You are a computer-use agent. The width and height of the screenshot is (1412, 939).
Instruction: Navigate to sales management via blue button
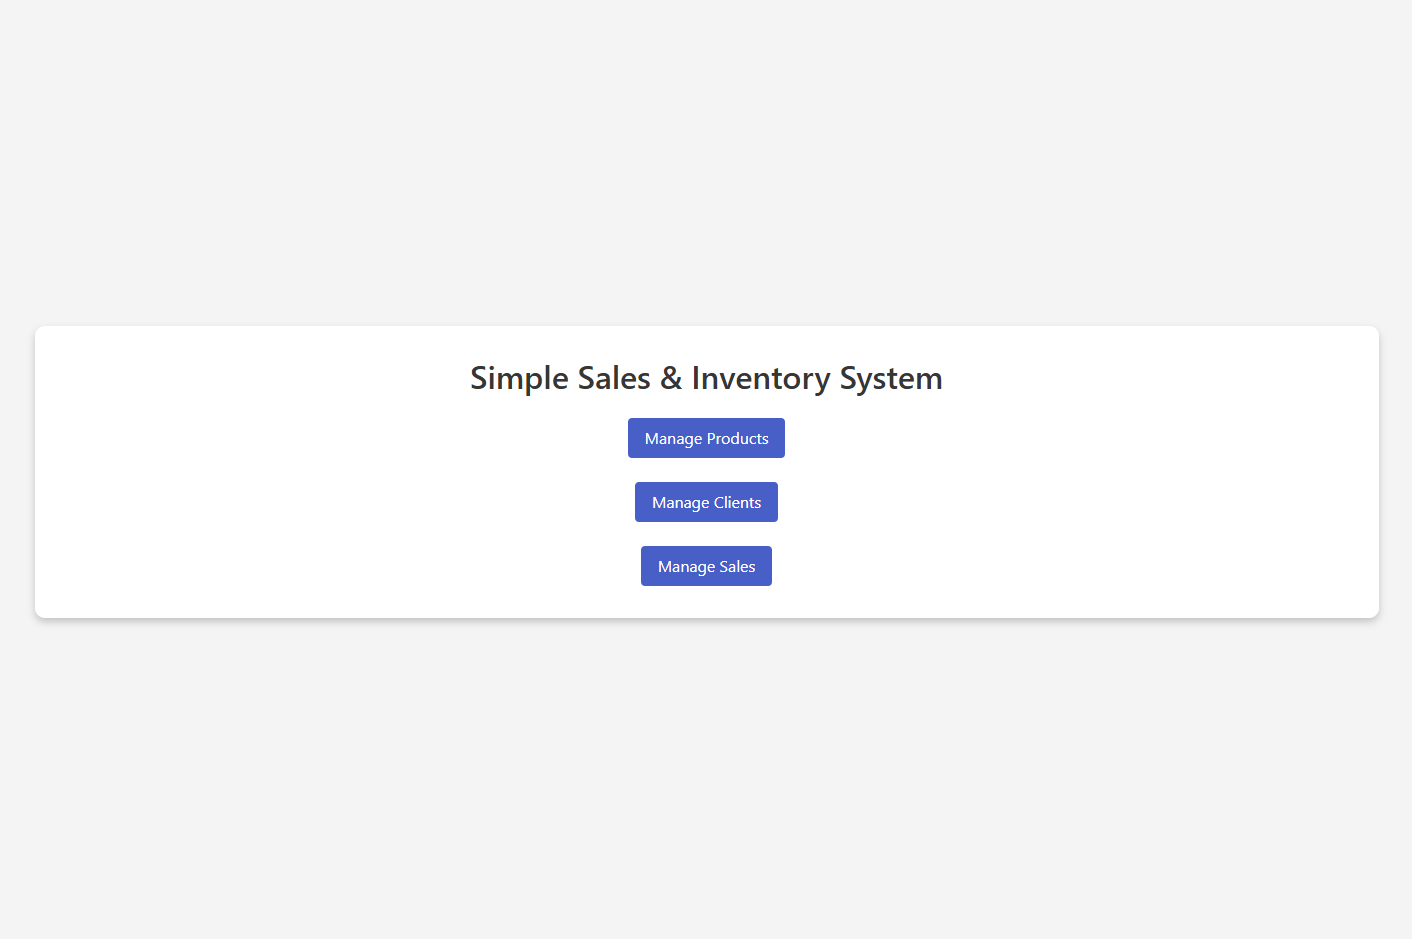706,566
